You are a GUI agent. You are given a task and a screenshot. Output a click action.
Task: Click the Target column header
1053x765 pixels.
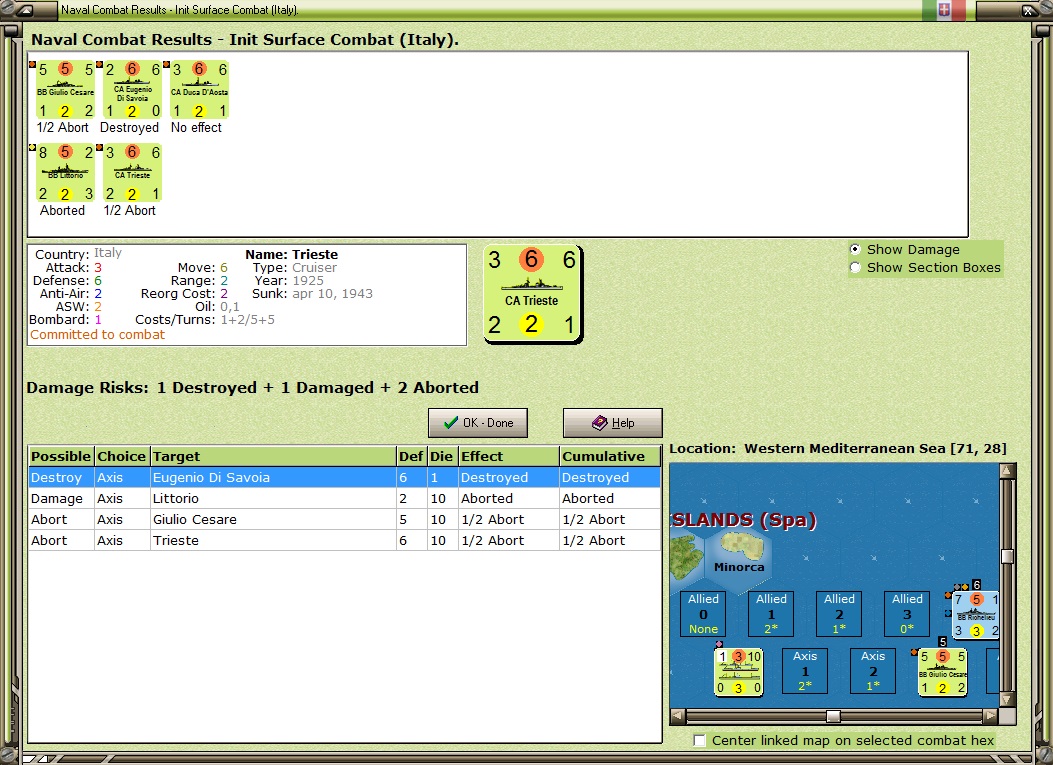point(273,457)
